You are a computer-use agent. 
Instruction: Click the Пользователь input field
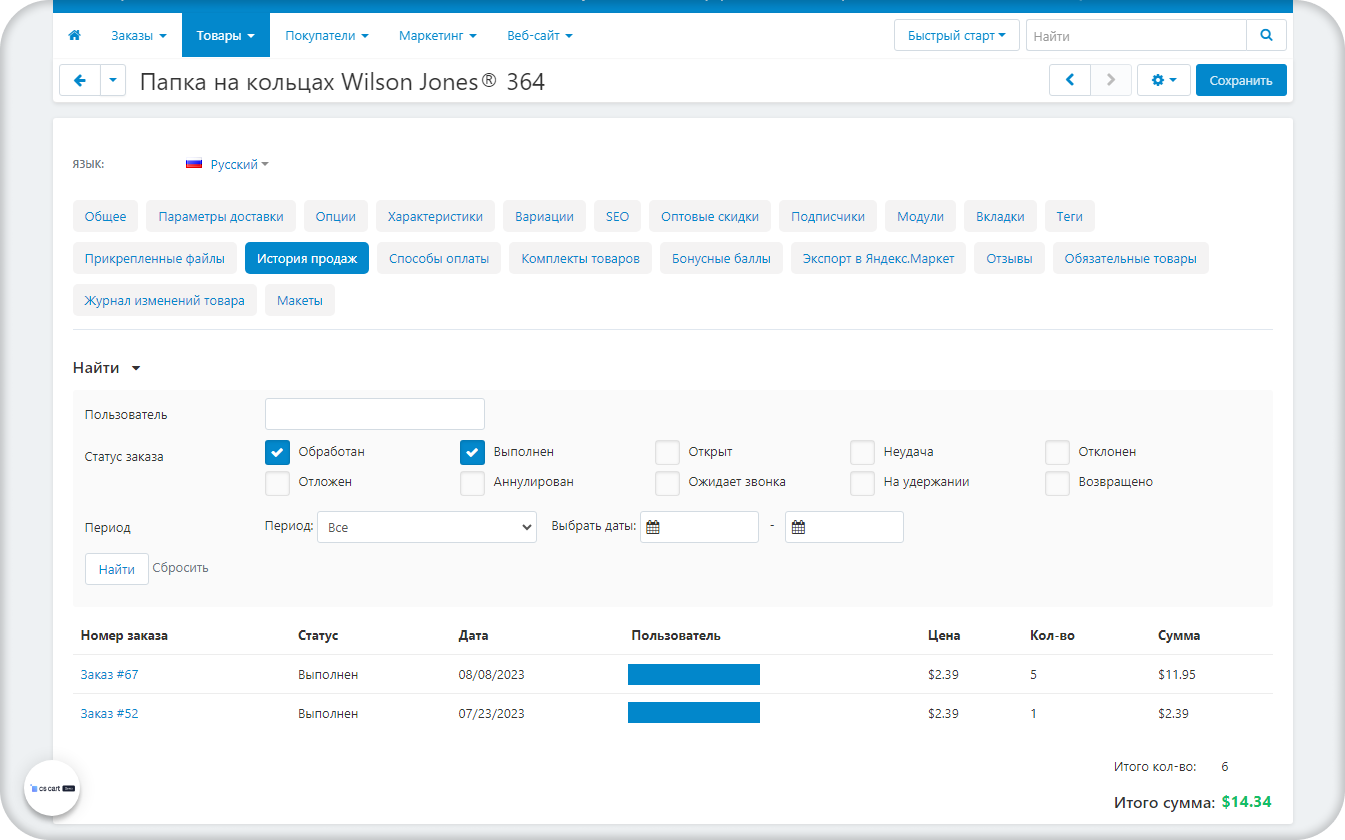click(x=375, y=414)
